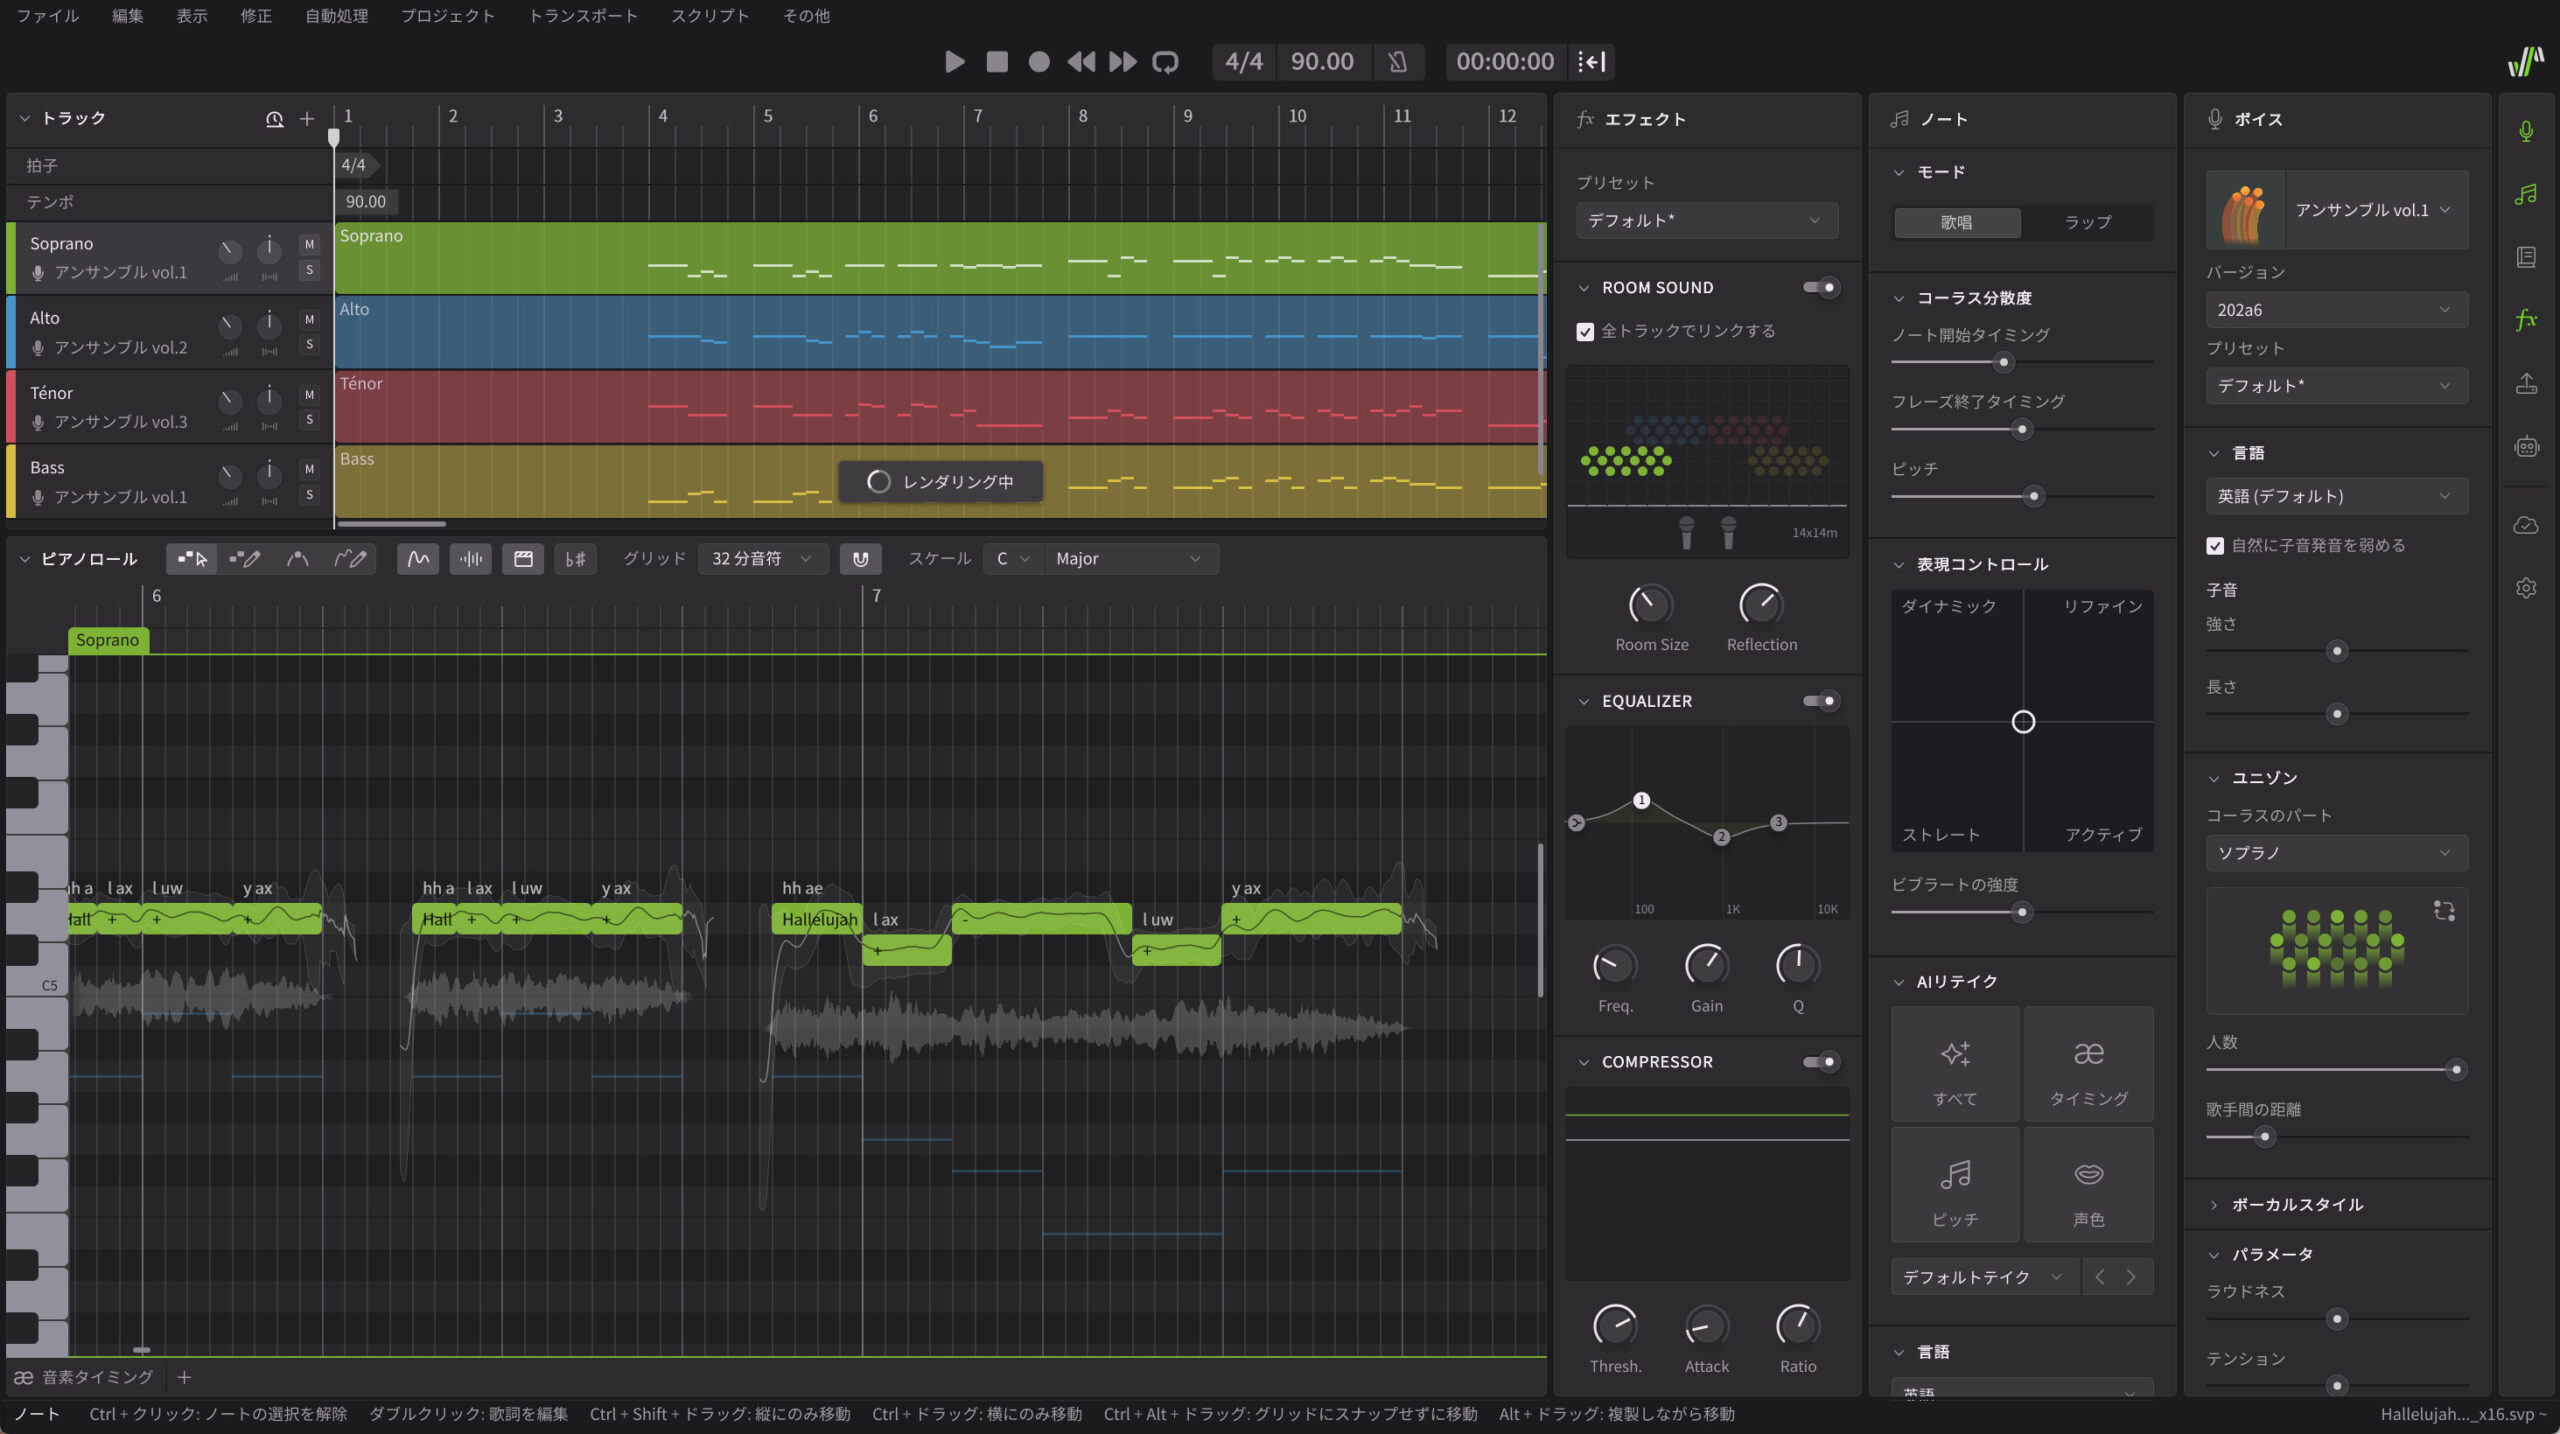Click the loop repeat playback control
This screenshot has height=1434, width=2560.
tap(1165, 61)
